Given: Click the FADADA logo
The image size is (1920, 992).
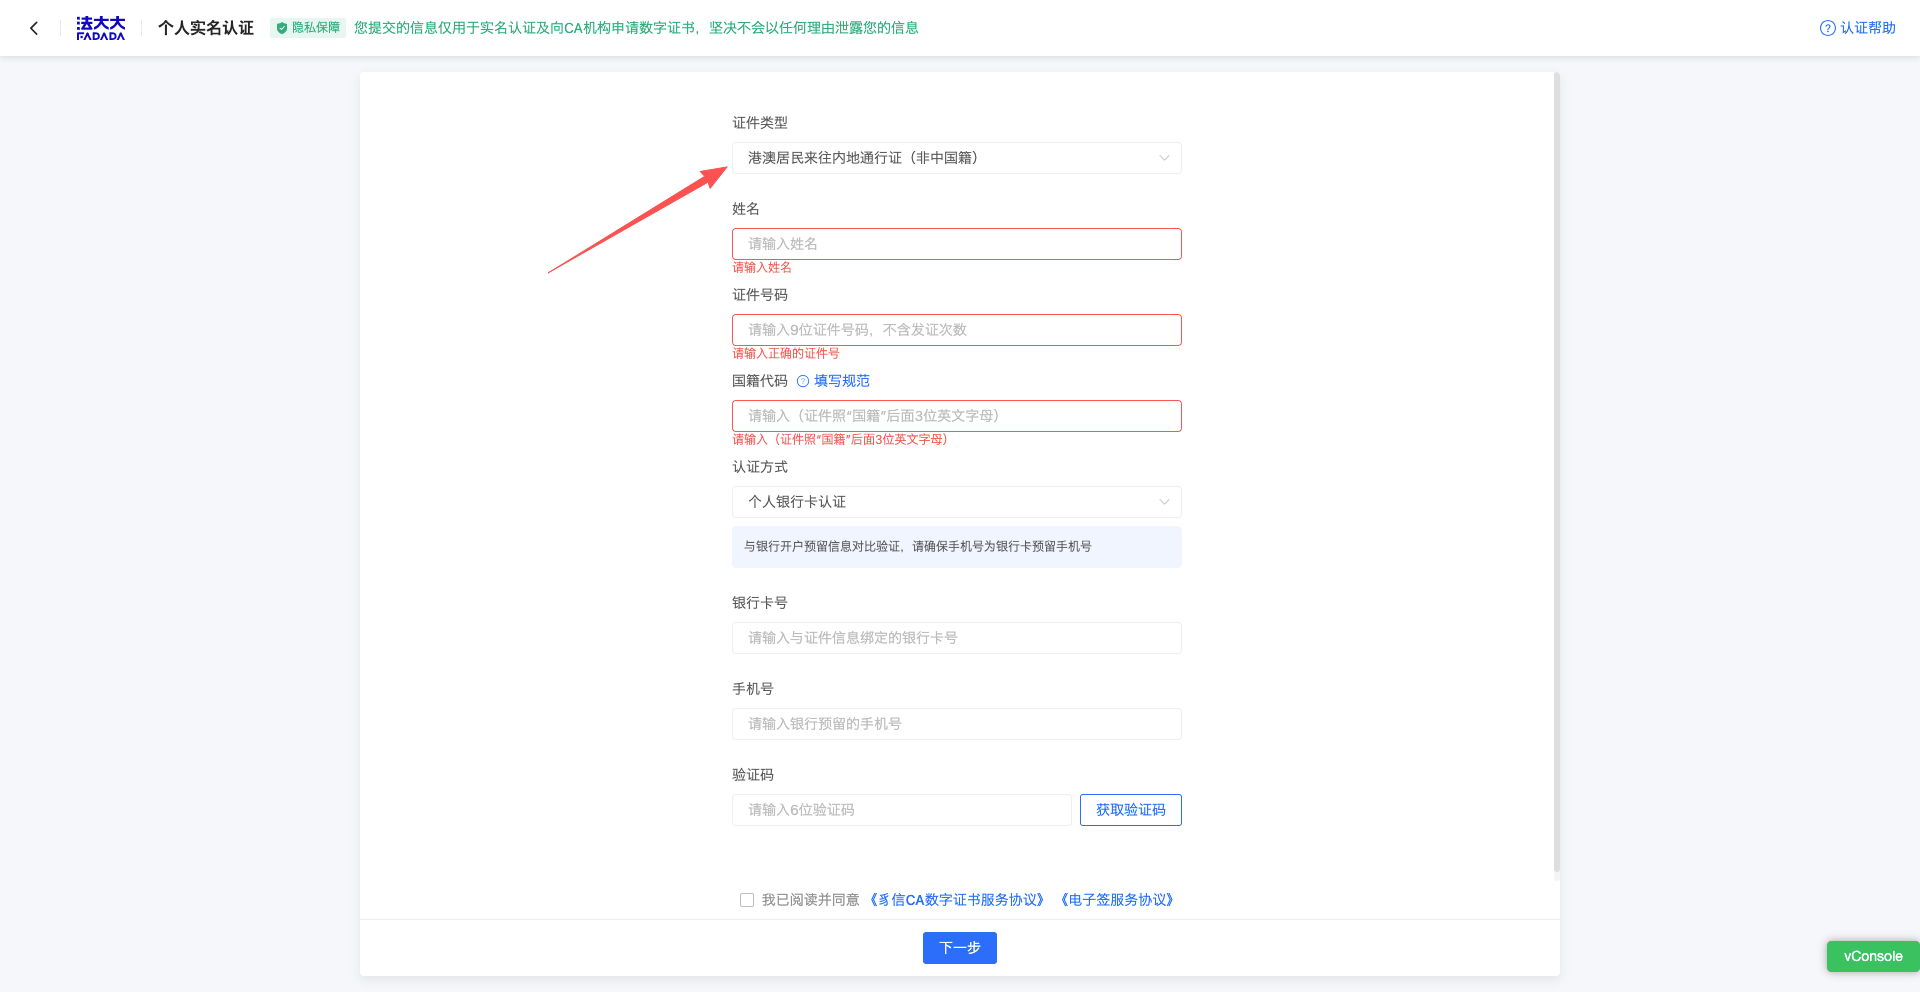Looking at the screenshot, I should (x=101, y=28).
